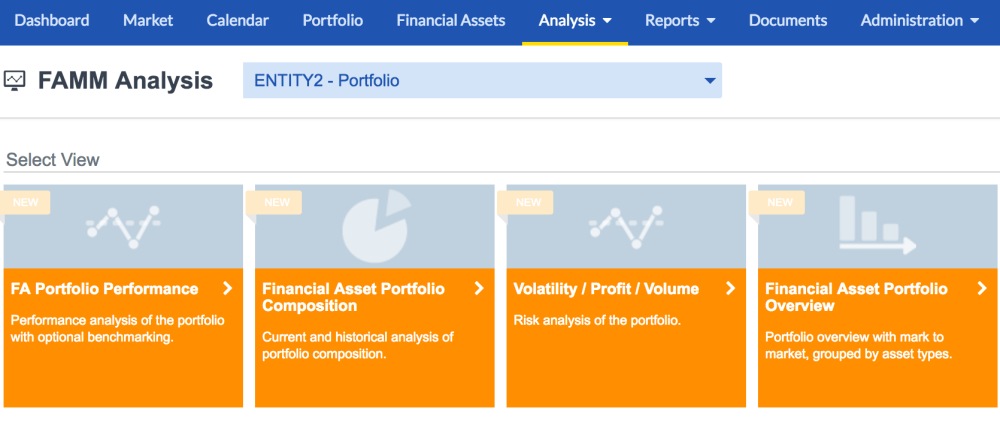Open the ENTITY2 - Portfolio dropdown
Image resolution: width=1000 pixels, height=441 pixels.
point(482,80)
